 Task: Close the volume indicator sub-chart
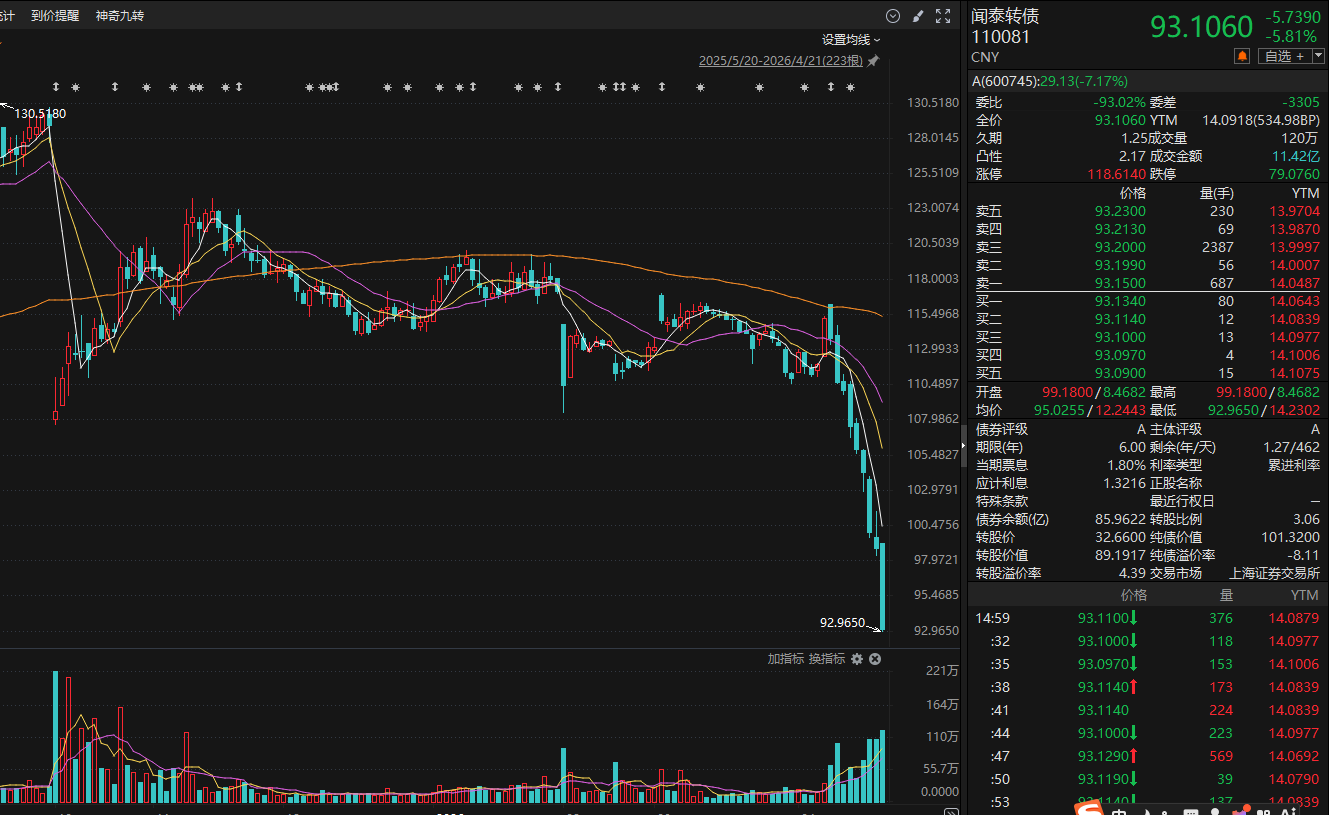point(875,659)
